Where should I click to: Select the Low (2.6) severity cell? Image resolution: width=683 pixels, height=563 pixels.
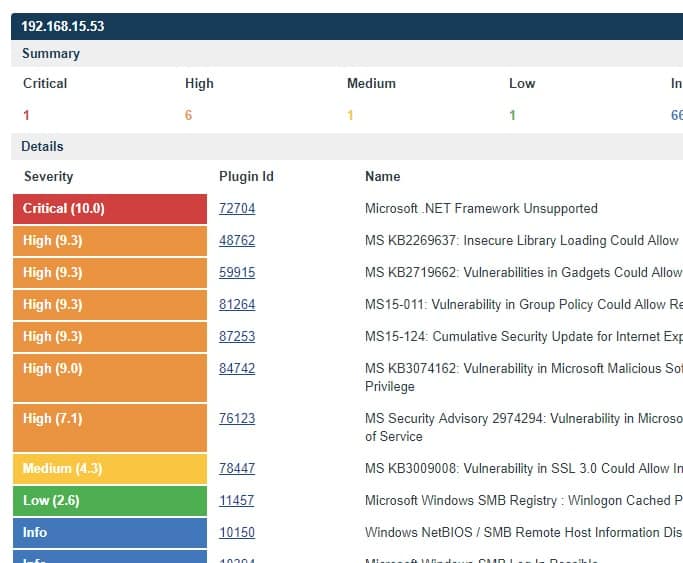point(110,501)
